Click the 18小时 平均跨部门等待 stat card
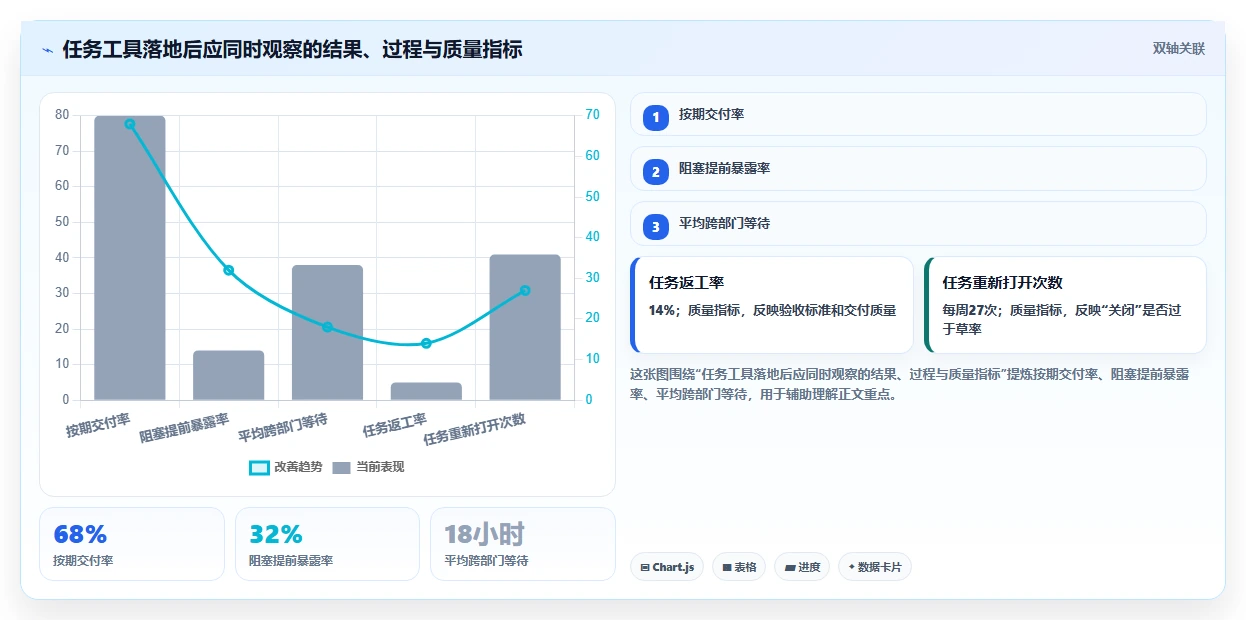This screenshot has width=1246, height=620. [522, 544]
